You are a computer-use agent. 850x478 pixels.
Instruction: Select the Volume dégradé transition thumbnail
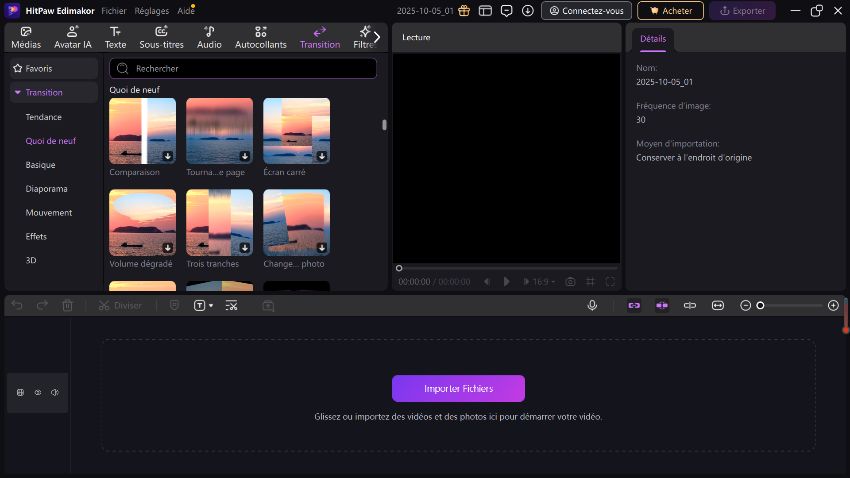pos(142,222)
